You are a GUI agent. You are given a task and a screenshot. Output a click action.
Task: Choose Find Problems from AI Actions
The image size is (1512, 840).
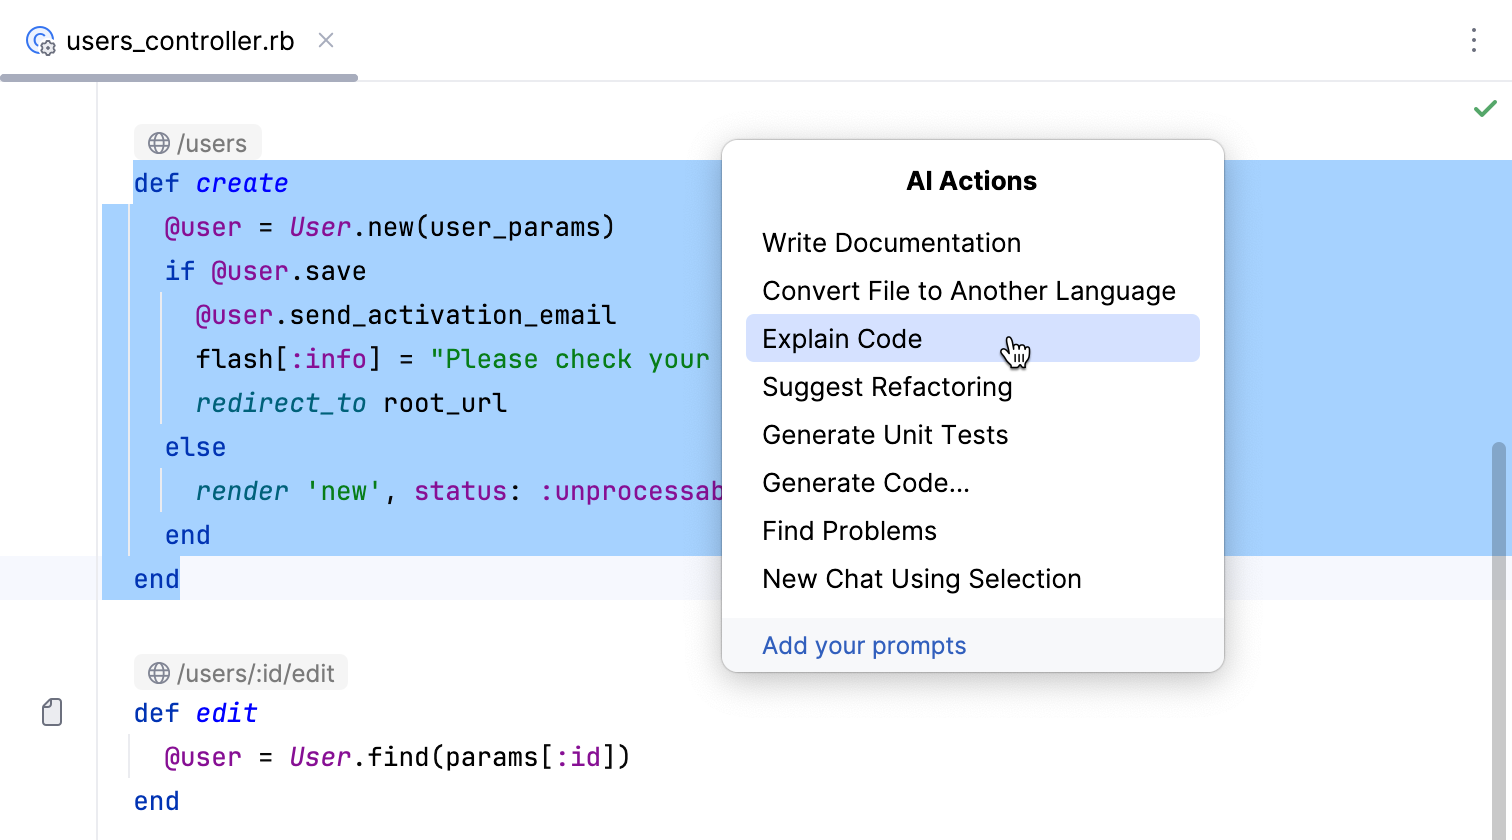tap(849, 531)
